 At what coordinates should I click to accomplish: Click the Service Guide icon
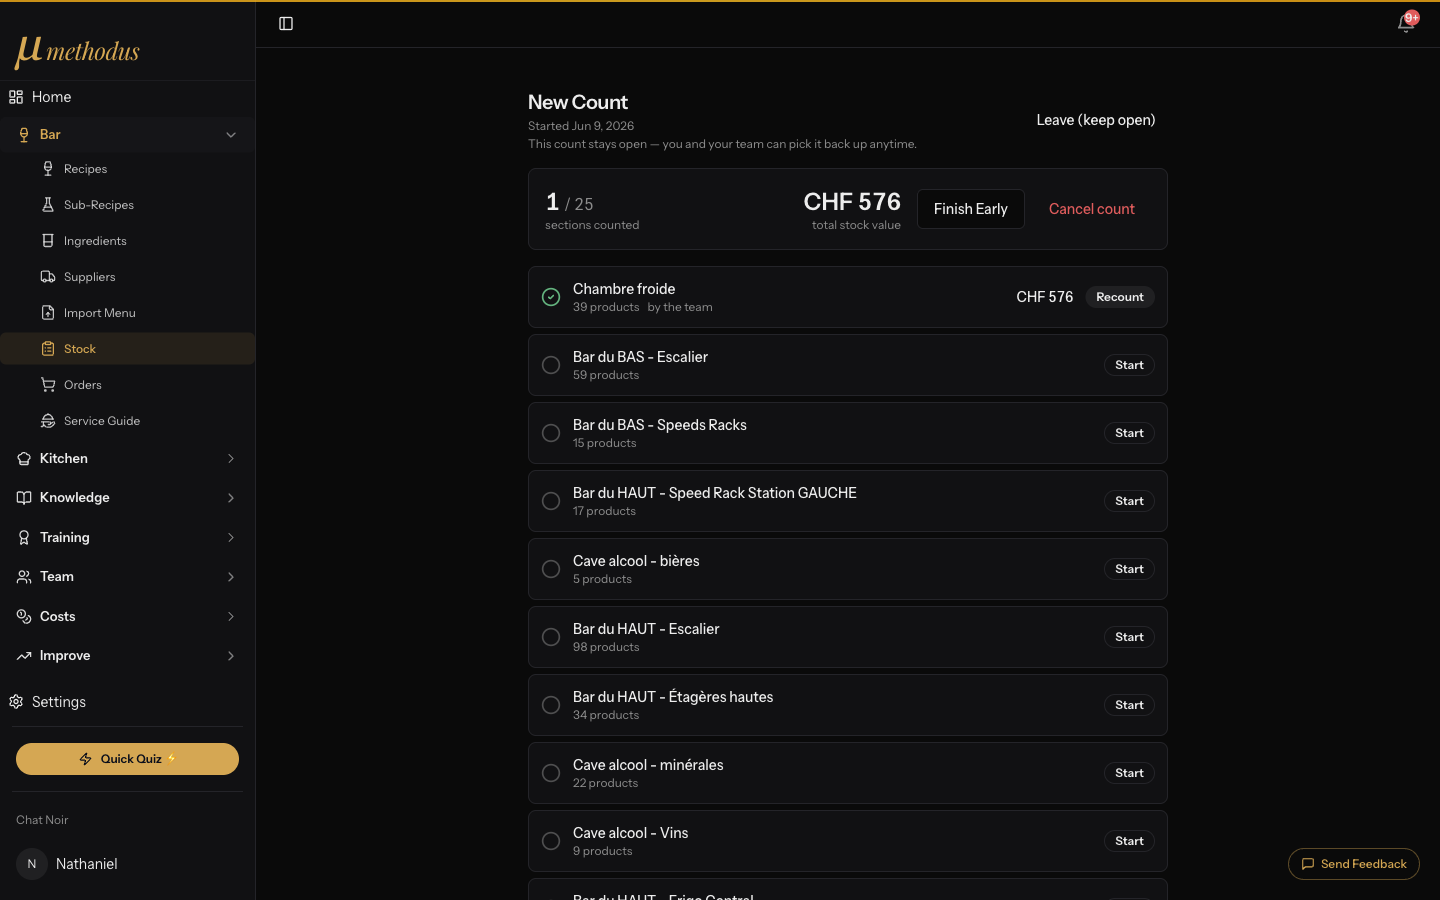click(48, 421)
